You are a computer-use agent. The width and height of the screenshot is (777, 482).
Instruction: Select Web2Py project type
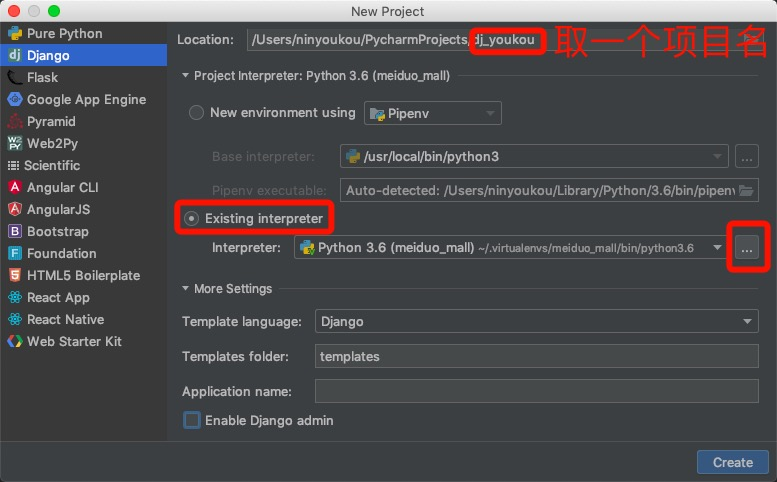tap(83, 143)
